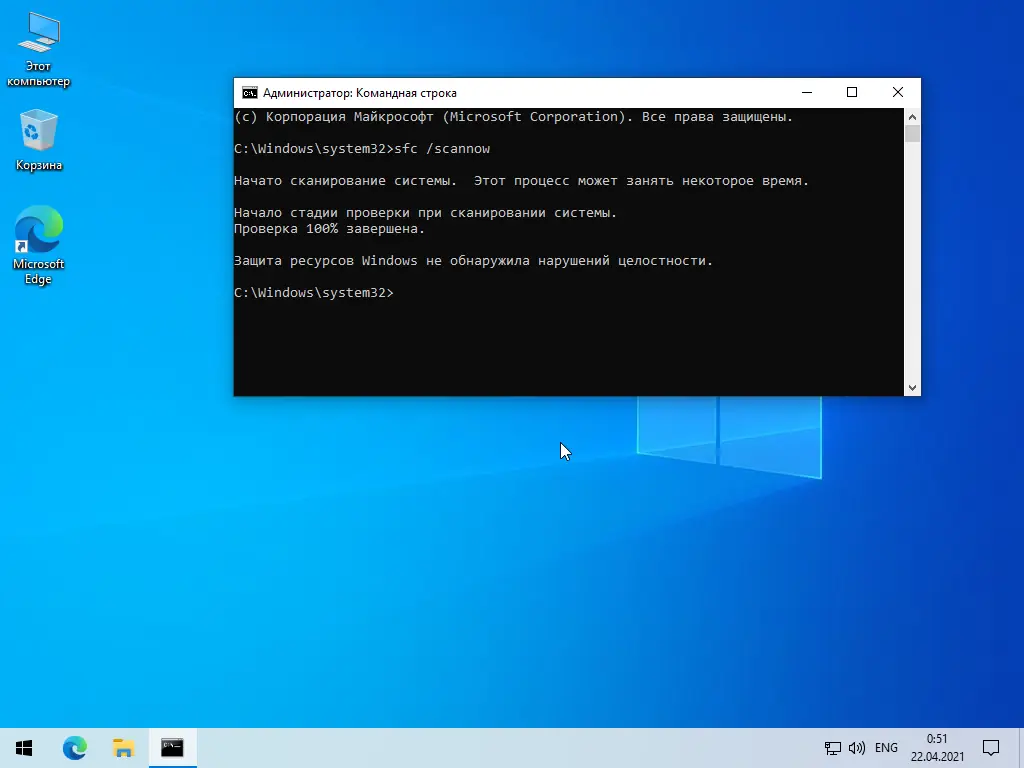Click the Command Prompt taskbar button
This screenshot has width=1024, height=768.
[x=172, y=748]
